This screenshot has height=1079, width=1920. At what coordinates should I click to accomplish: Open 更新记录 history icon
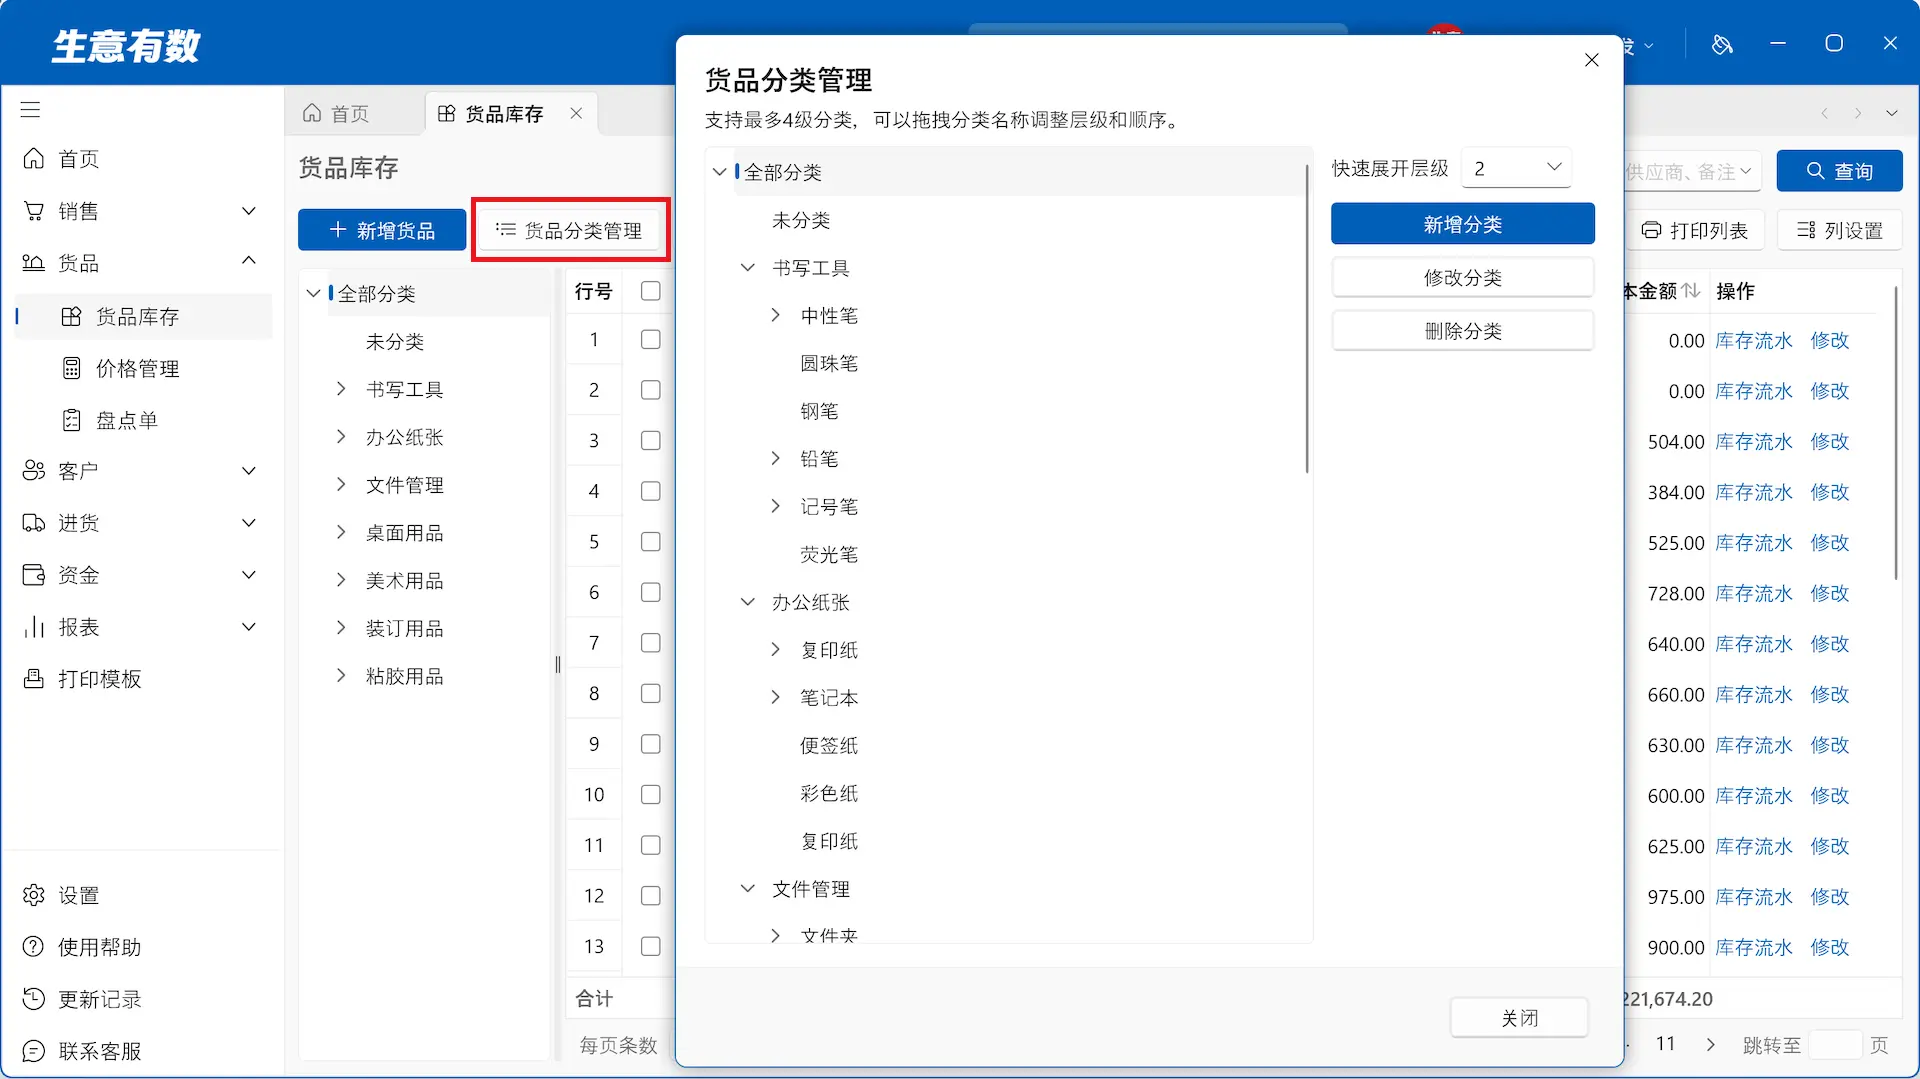34,999
